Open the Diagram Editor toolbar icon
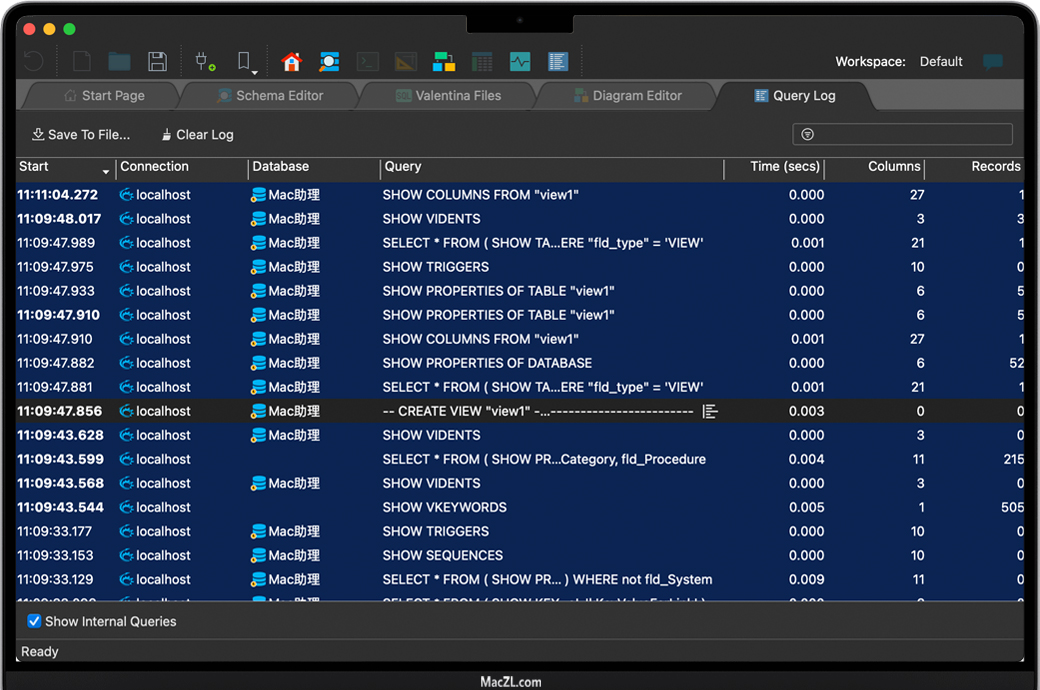The height and width of the screenshot is (690, 1040). pyautogui.click(x=444, y=62)
